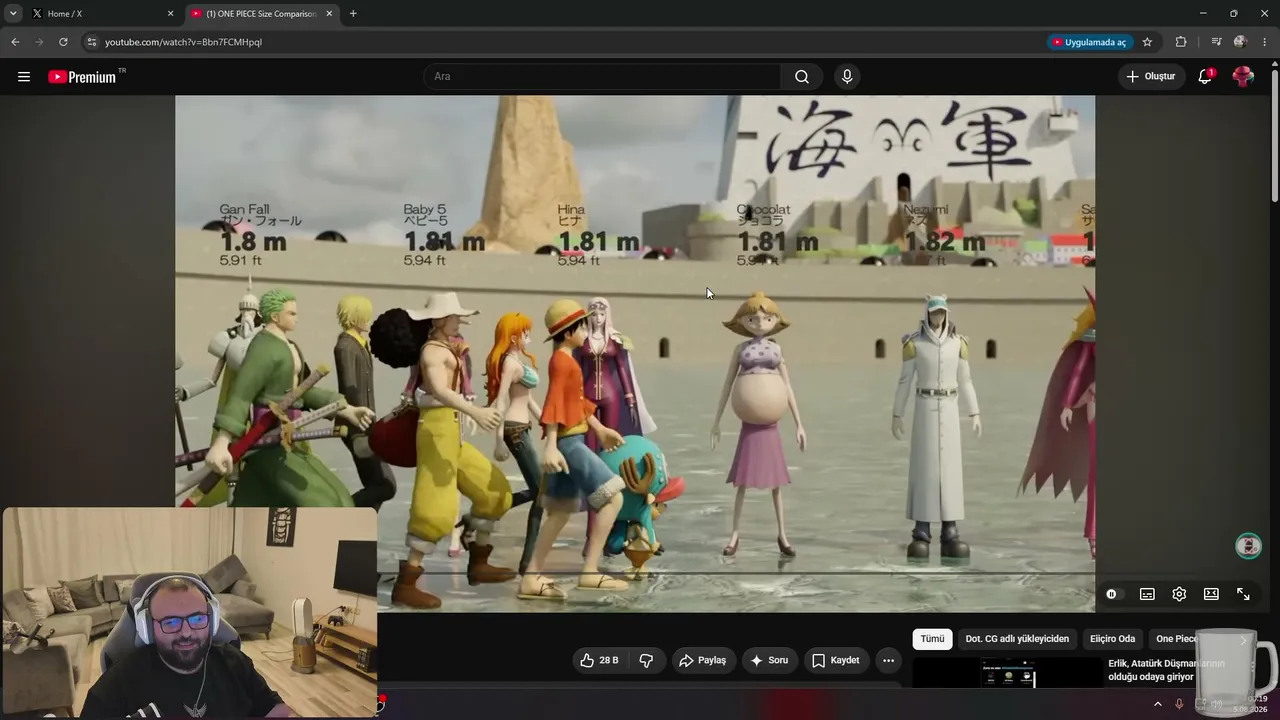
Task: Open the YouTube account avatar menu
Action: tap(1243, 76)
